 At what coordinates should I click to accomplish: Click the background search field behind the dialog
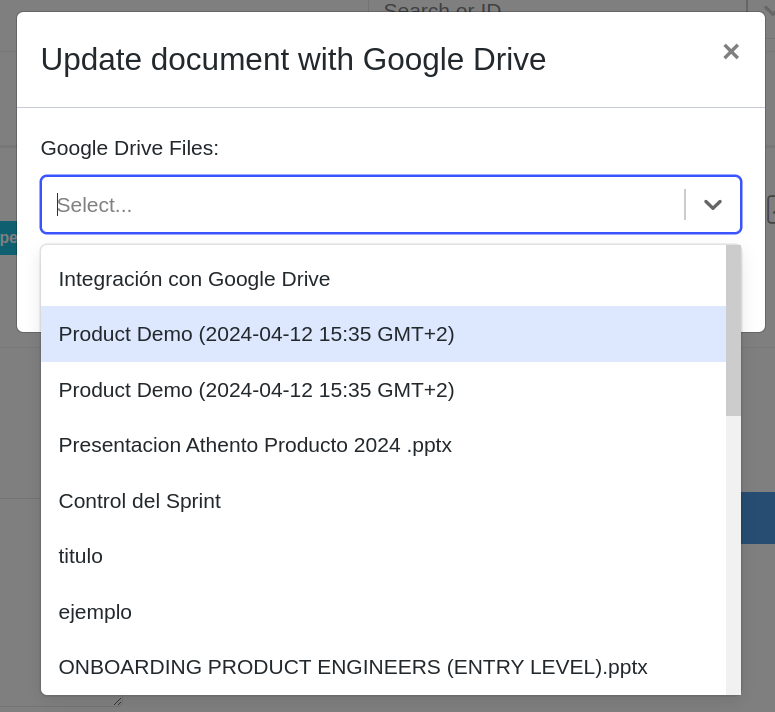click(x=550, y=8)
